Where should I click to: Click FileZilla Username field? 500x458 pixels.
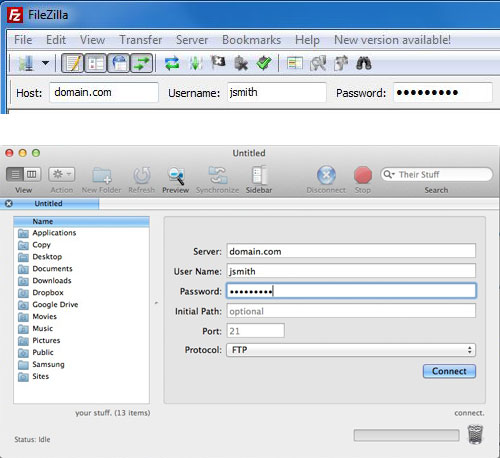coord(277,92)
